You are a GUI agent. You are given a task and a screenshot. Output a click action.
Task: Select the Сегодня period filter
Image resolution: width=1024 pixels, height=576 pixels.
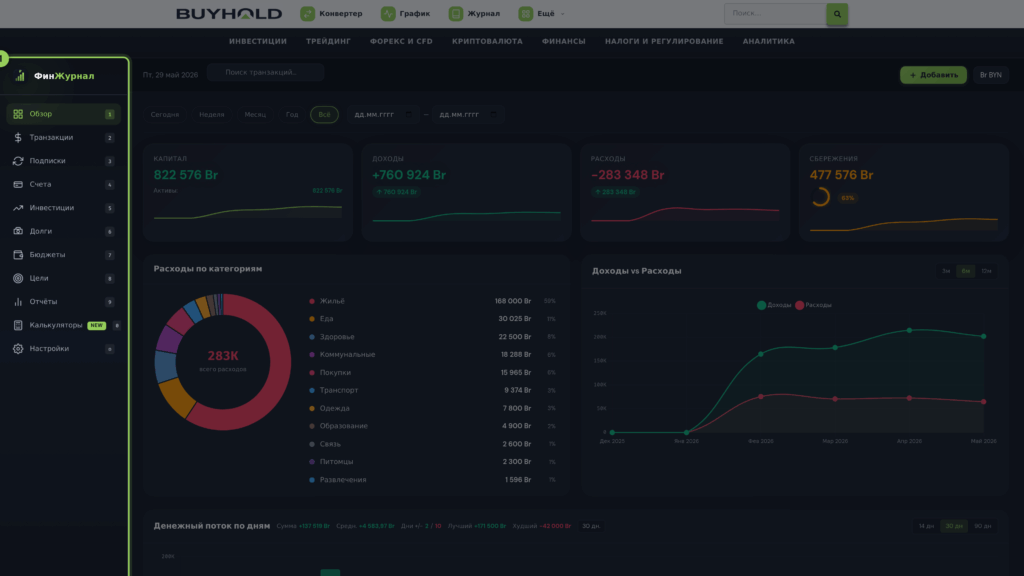tap(165, 114)
